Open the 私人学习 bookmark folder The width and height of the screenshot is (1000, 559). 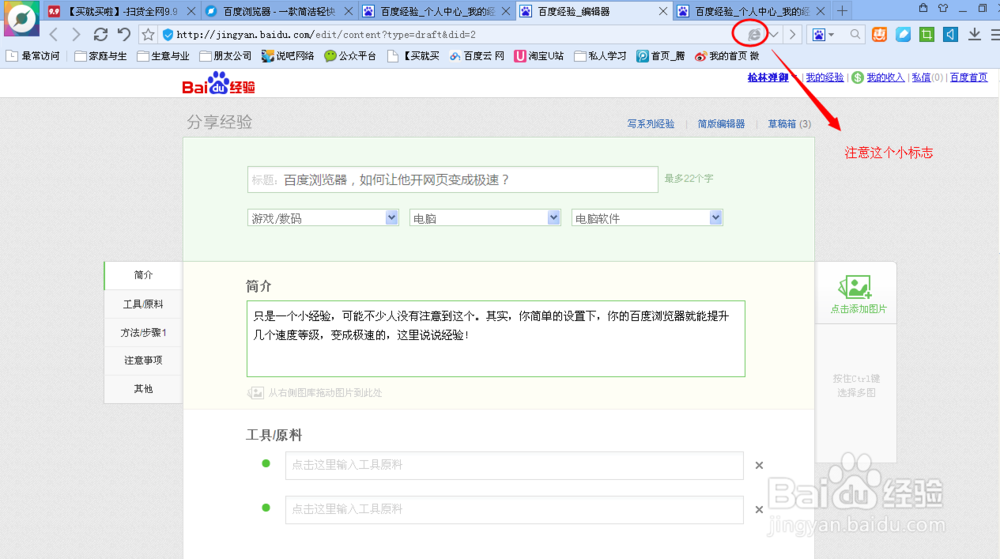[x=600, y=56]
